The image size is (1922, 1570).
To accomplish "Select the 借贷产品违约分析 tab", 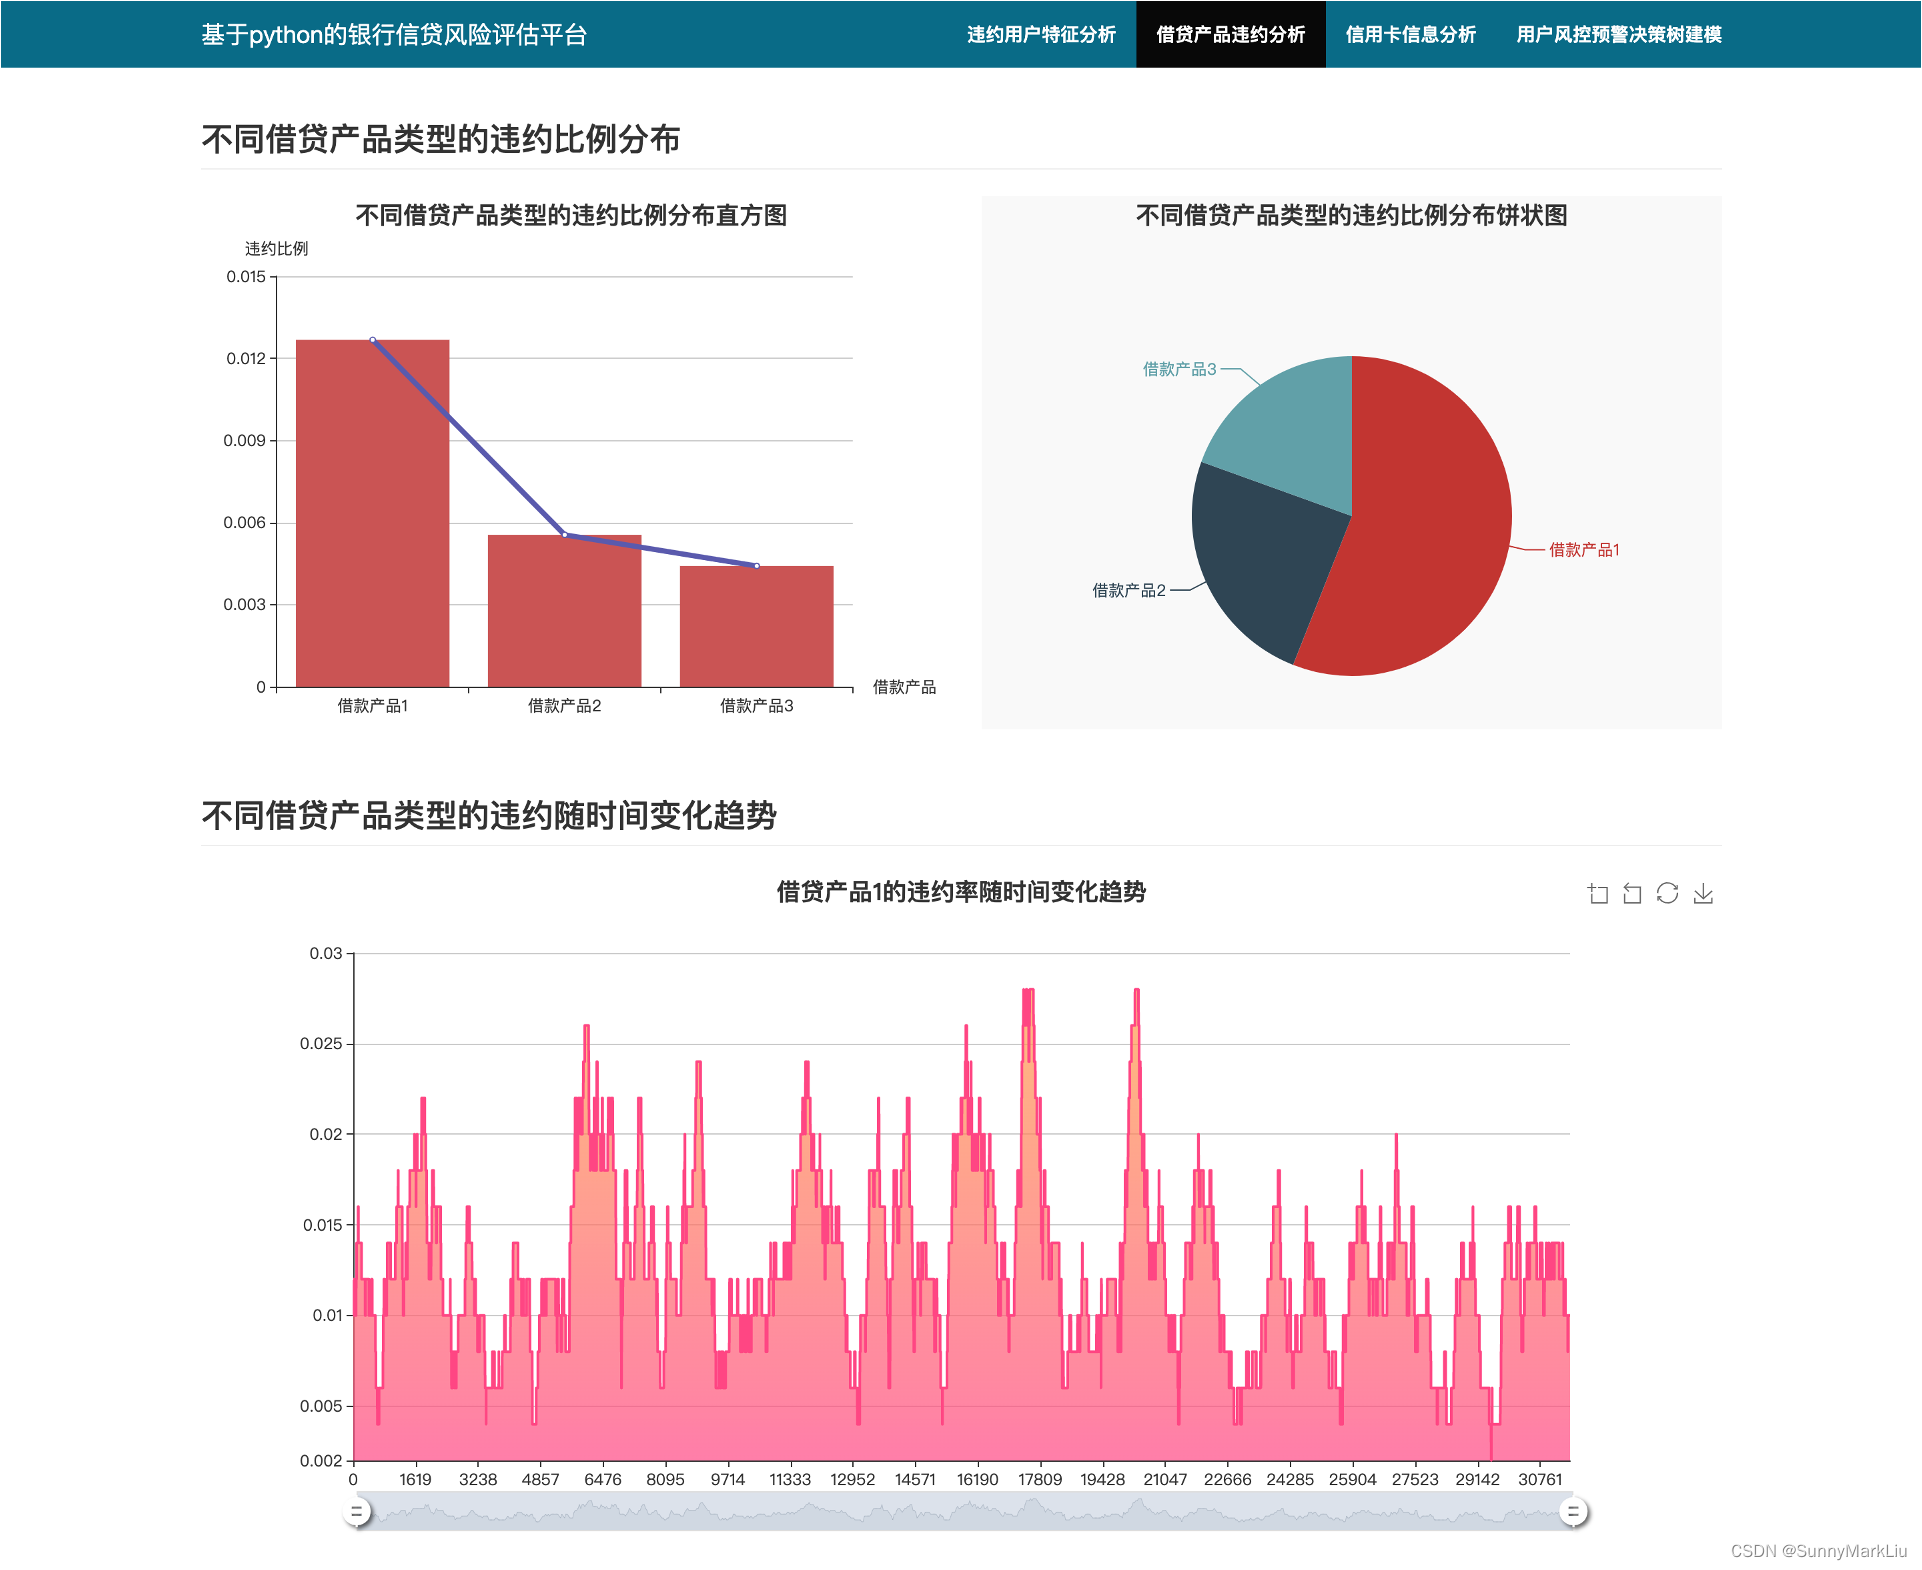I will point(1230,34).
